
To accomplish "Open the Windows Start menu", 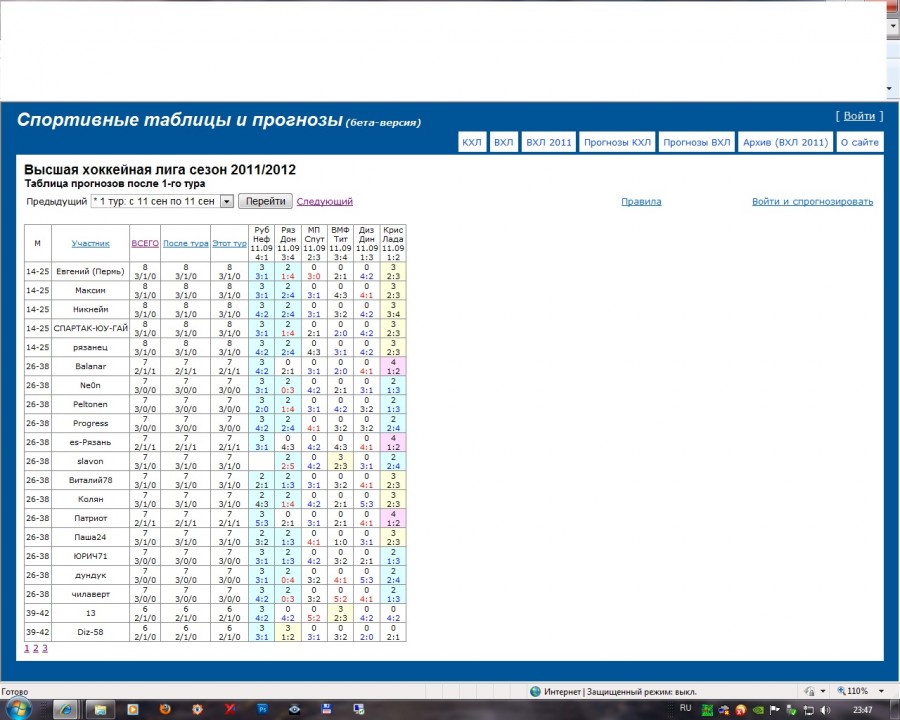I will tap(18, 708).
